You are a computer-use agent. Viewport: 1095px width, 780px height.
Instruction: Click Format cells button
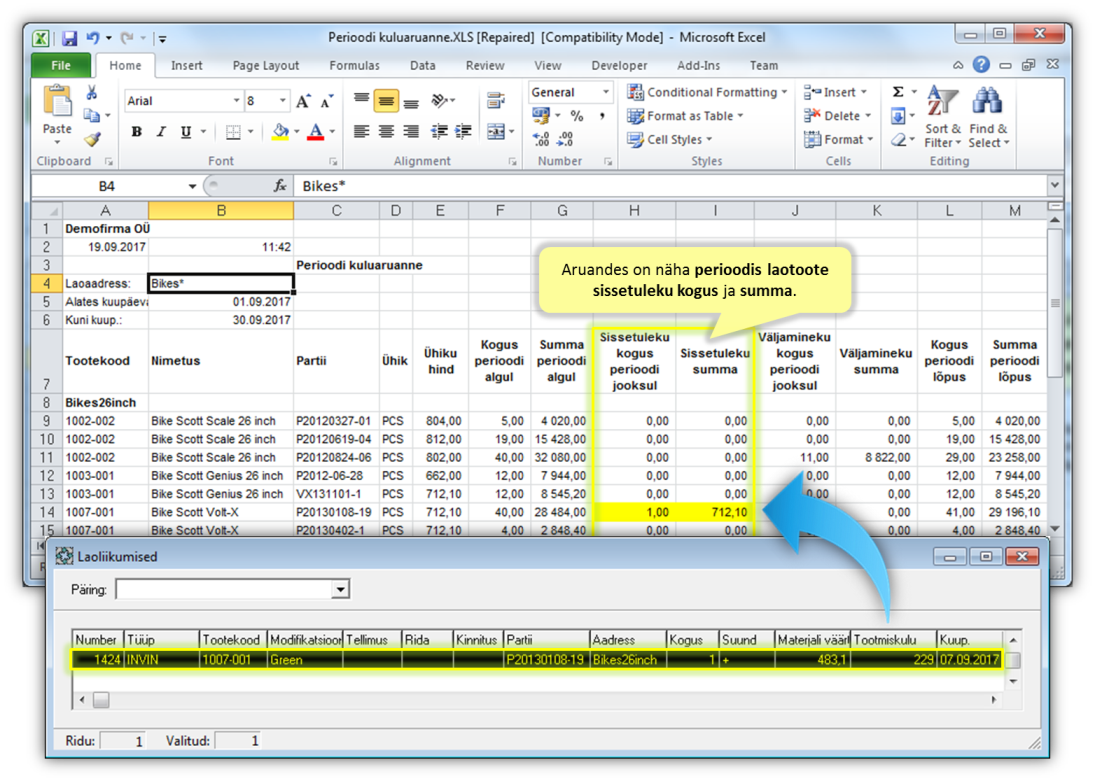(x=839, y=140)
